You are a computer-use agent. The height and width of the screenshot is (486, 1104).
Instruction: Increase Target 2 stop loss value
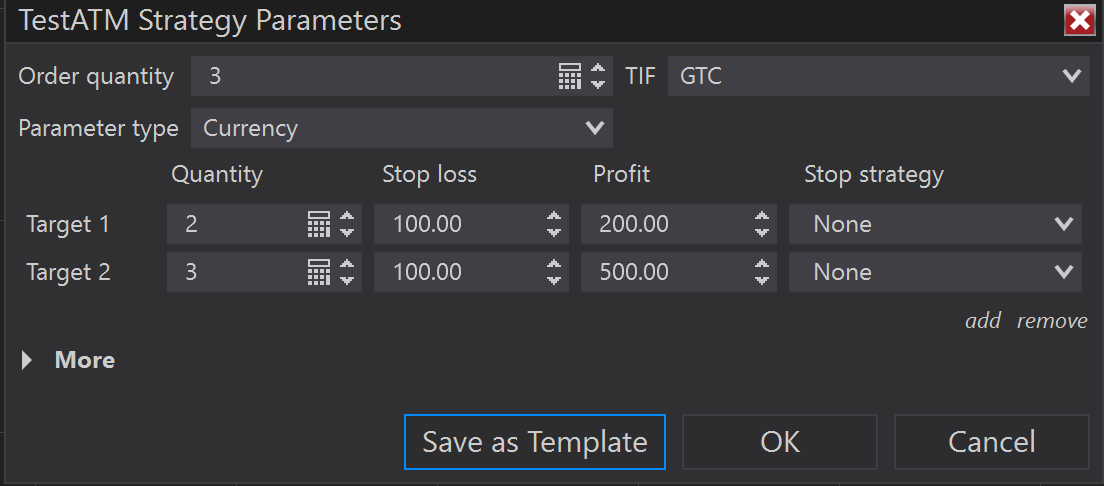click(x=554, y=265)
